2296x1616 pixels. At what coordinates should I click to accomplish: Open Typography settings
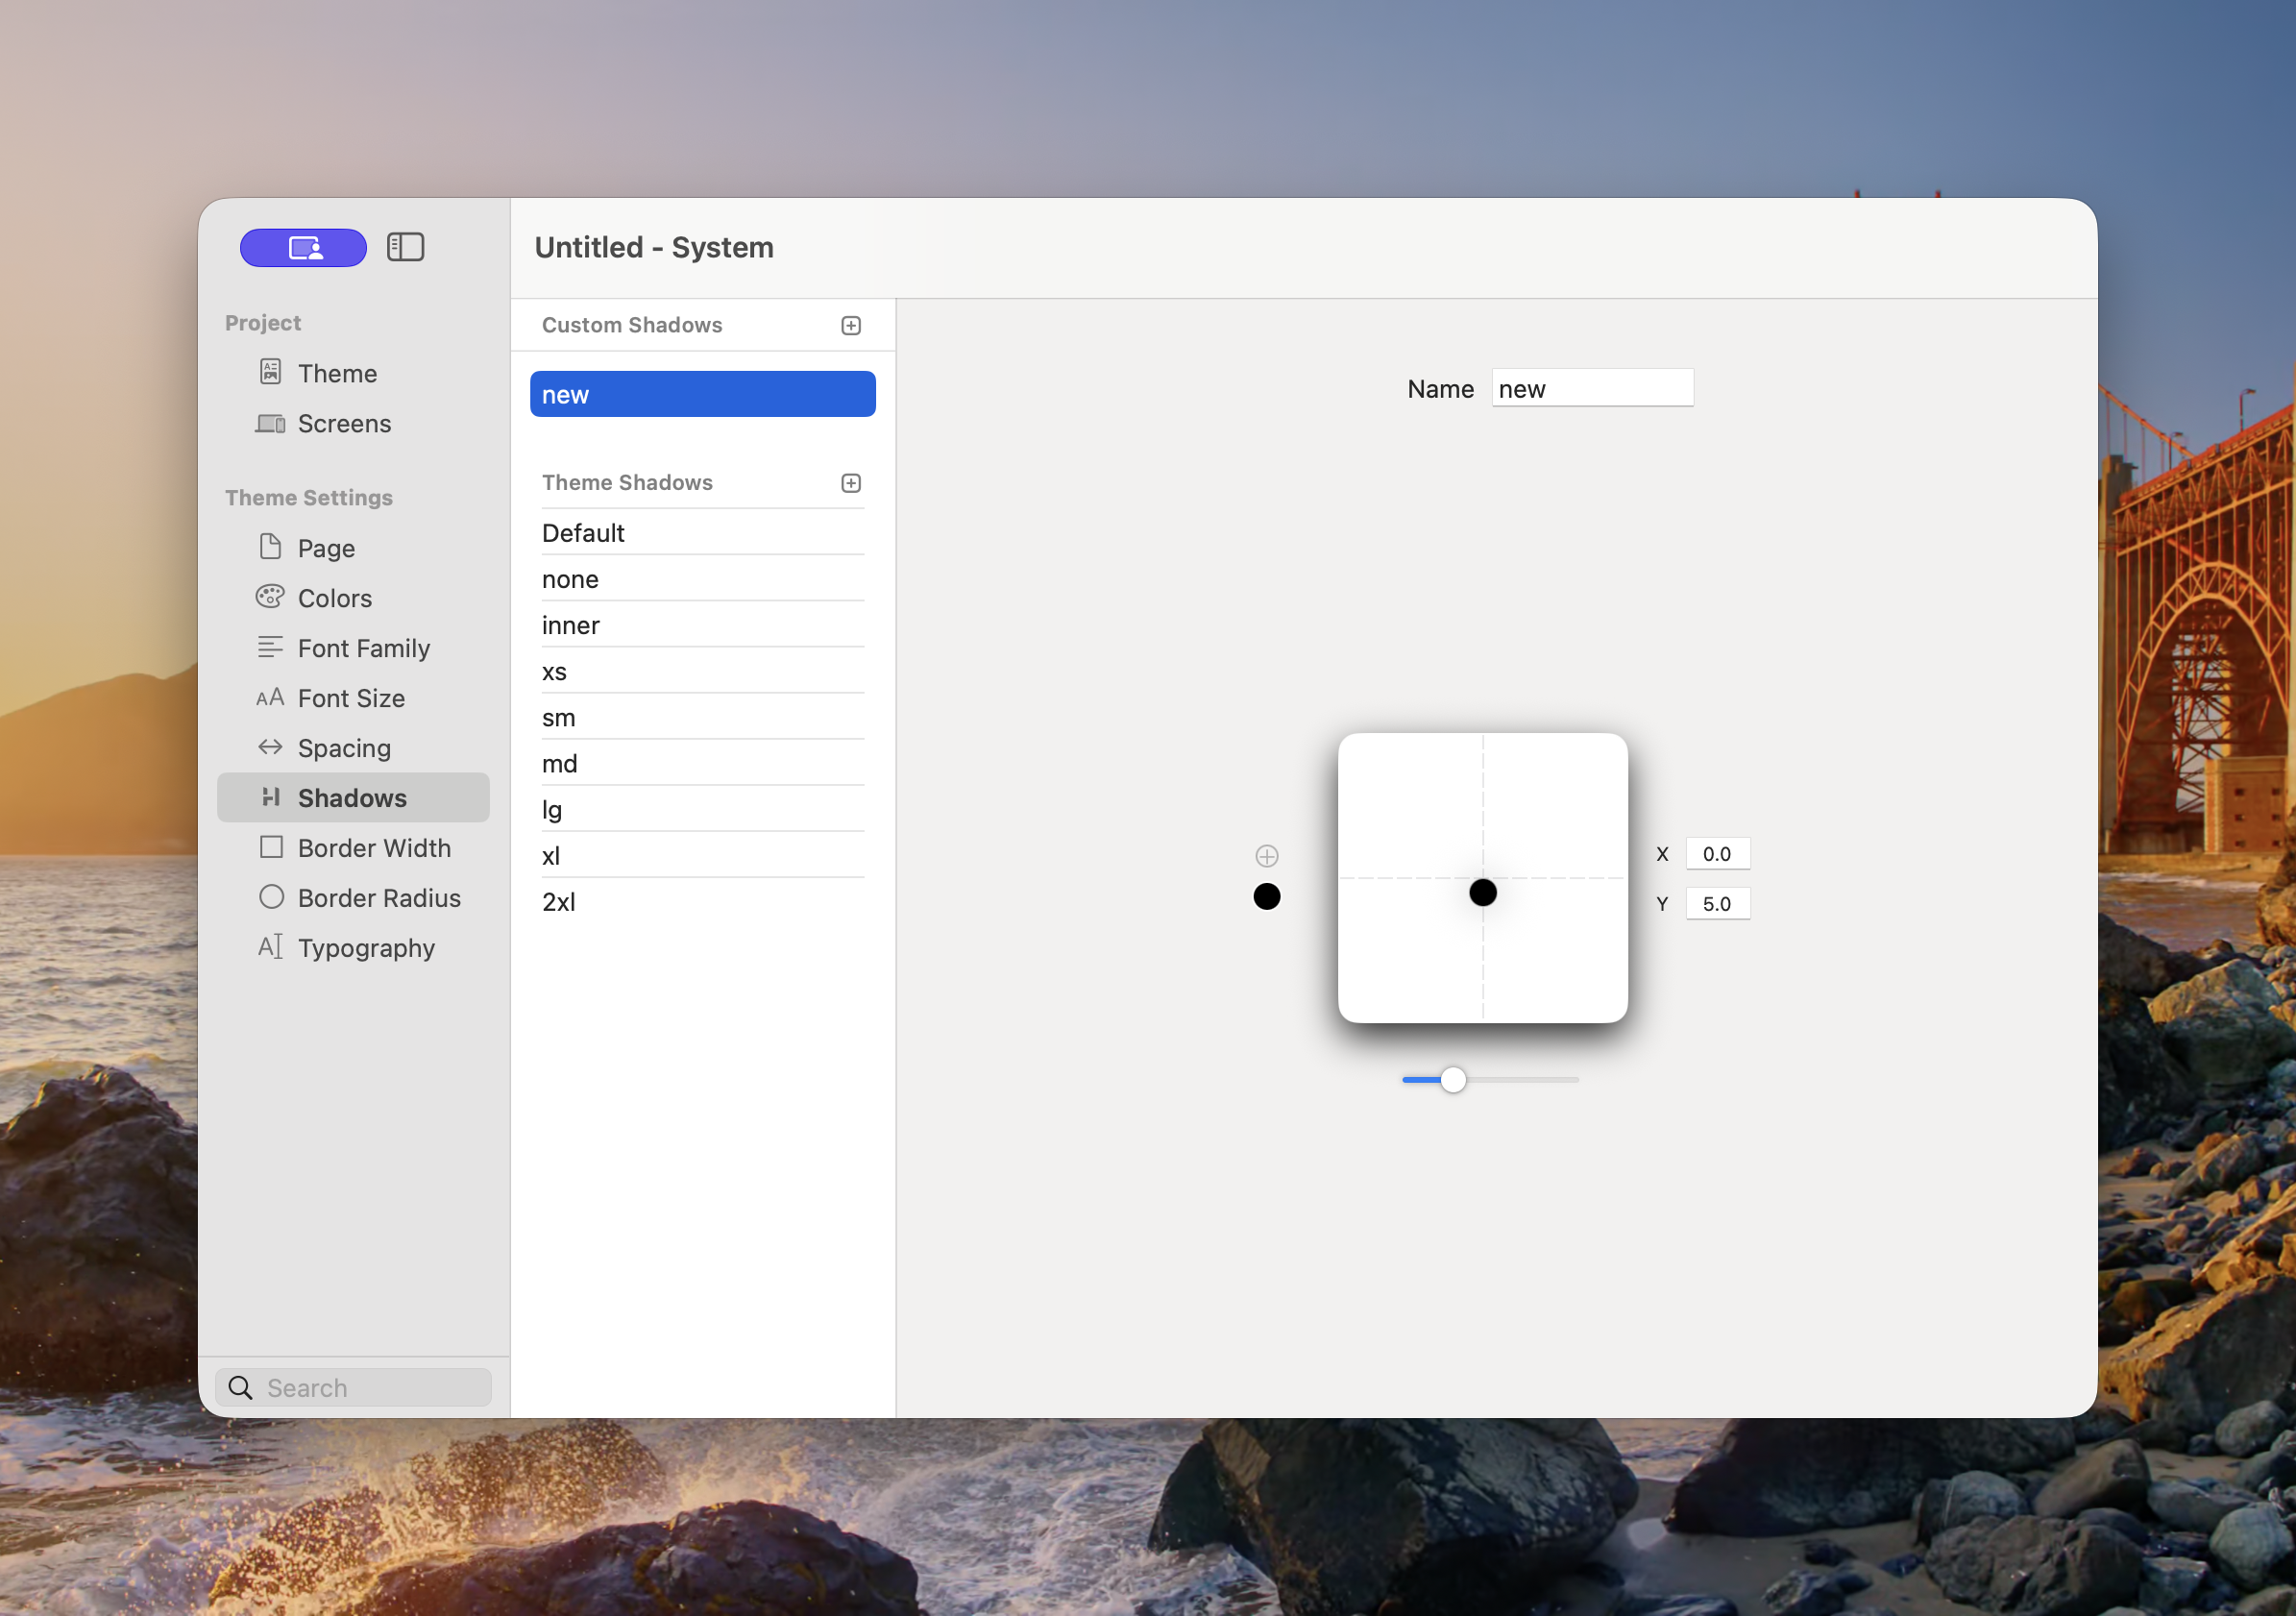click(x=353, y=947)
